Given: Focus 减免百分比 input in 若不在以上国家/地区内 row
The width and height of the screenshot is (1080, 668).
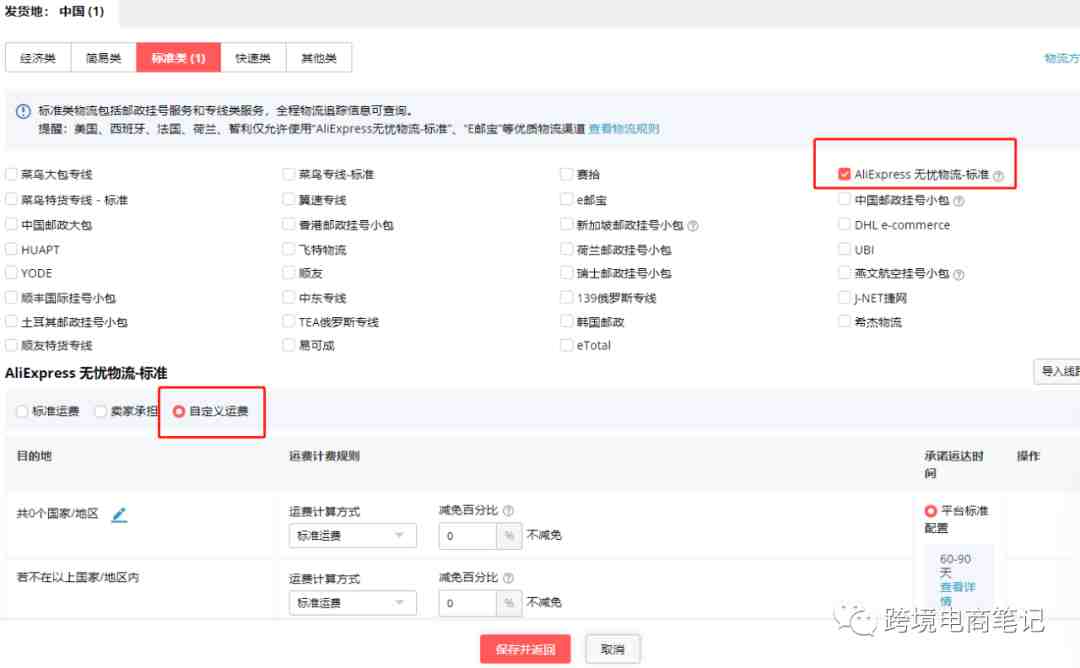Looking at the screenshot, I should pos(468,603).
